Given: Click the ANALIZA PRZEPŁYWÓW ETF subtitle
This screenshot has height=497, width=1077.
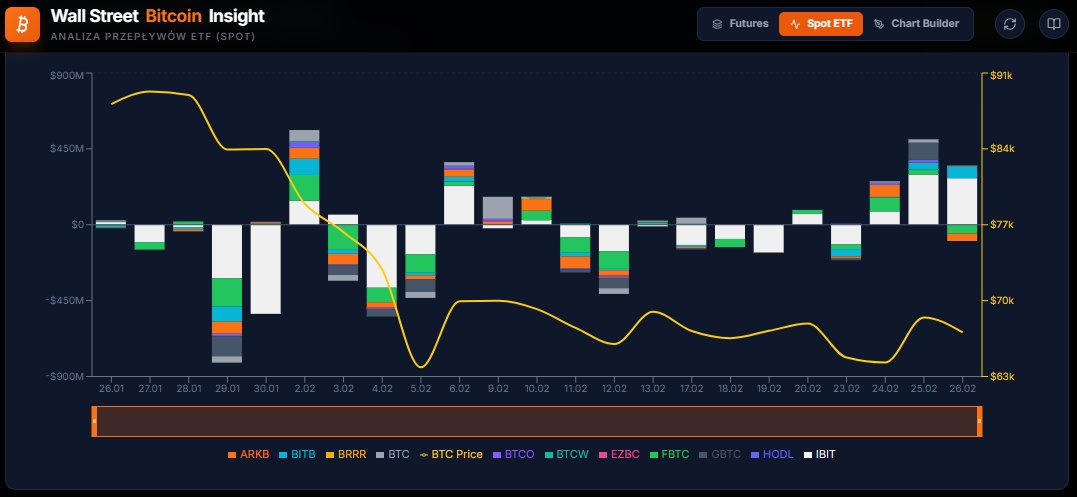Looking at the screenshot, I should (x=152, y=36).
